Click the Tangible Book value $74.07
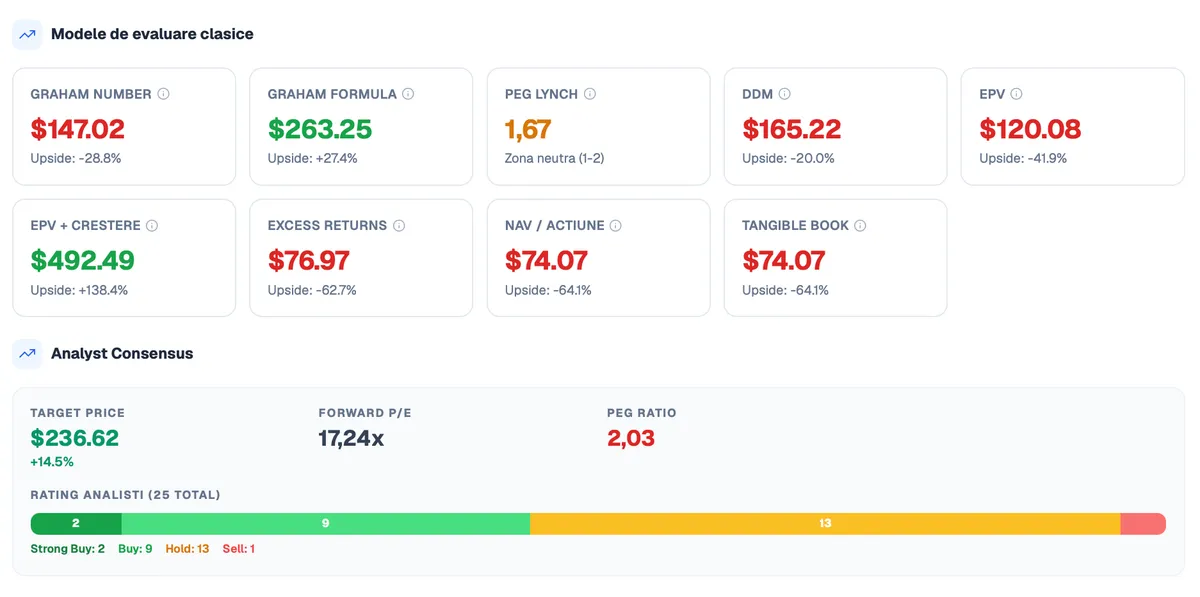1200x597 pixels. coord(784,261)
